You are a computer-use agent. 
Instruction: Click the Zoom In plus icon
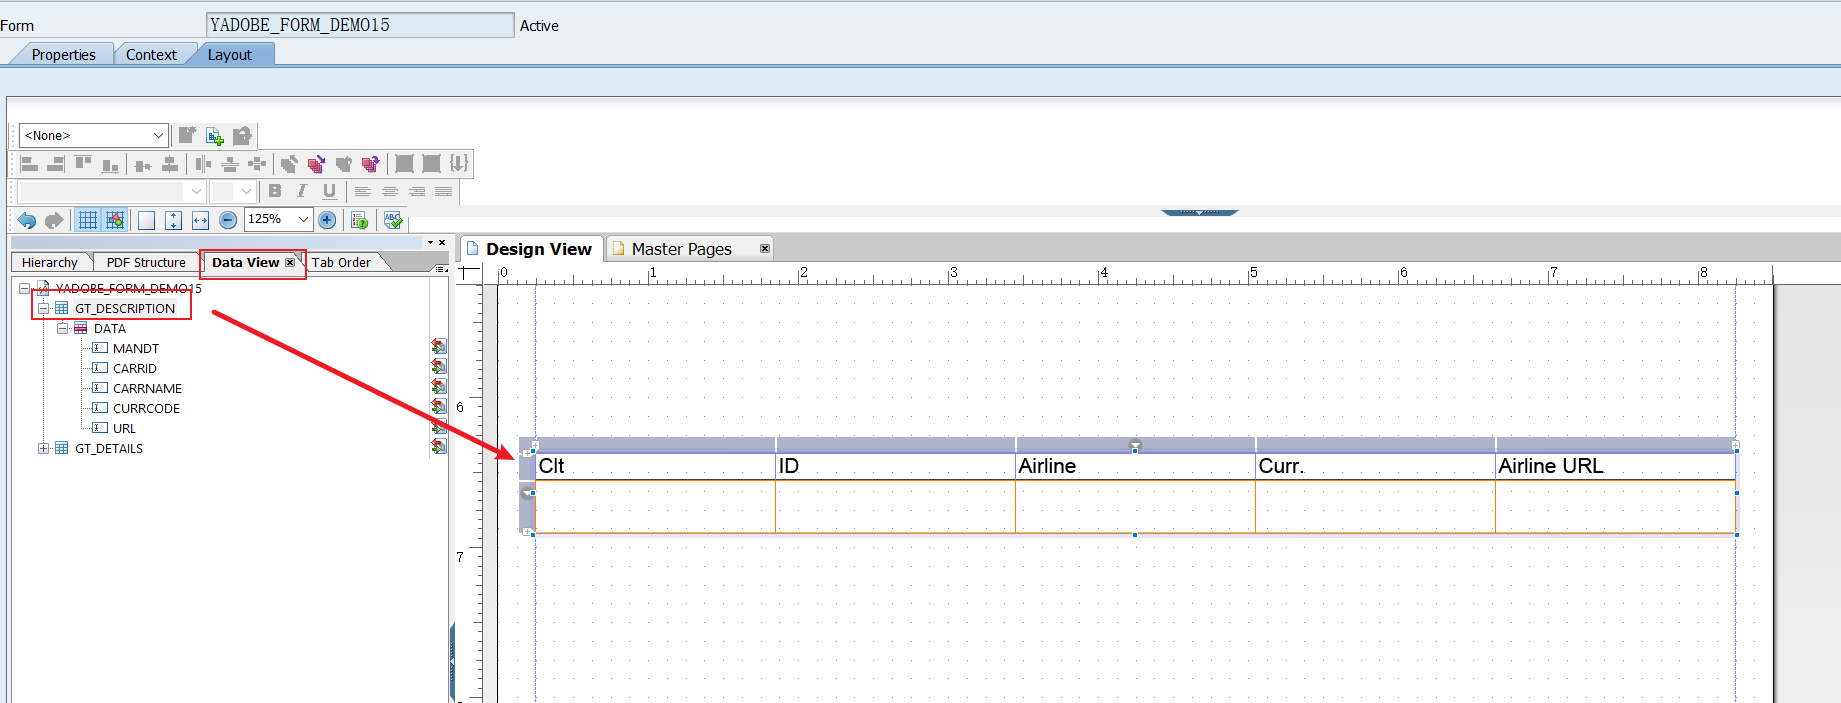pos(327,220)
